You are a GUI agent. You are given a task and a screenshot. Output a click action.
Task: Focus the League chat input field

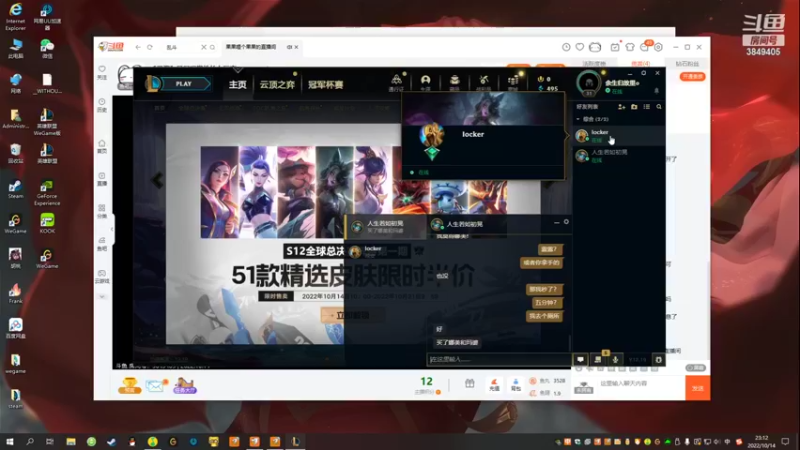coord(498,360)
